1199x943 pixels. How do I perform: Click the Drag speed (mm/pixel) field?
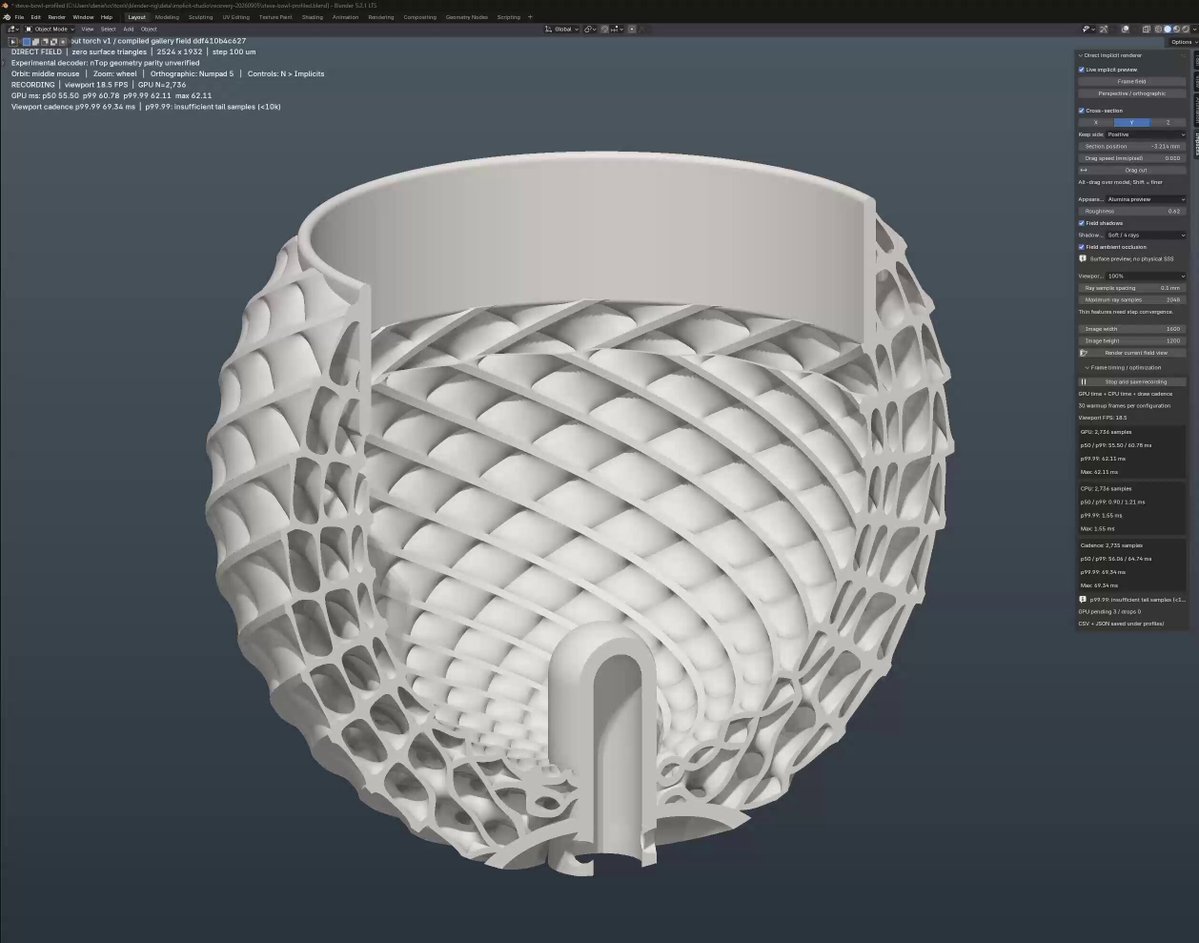pyautogui.click(x=1132, y=158)
